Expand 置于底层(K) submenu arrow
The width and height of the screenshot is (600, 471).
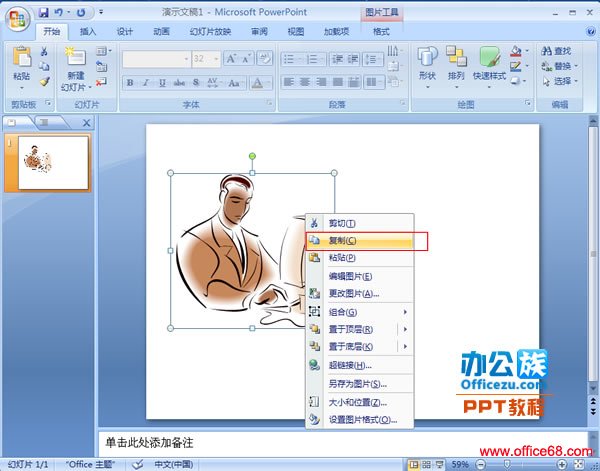405,346
